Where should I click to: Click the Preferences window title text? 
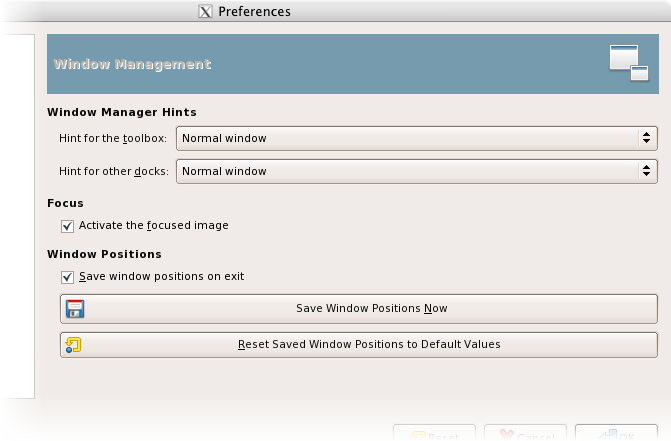[254, 12]
